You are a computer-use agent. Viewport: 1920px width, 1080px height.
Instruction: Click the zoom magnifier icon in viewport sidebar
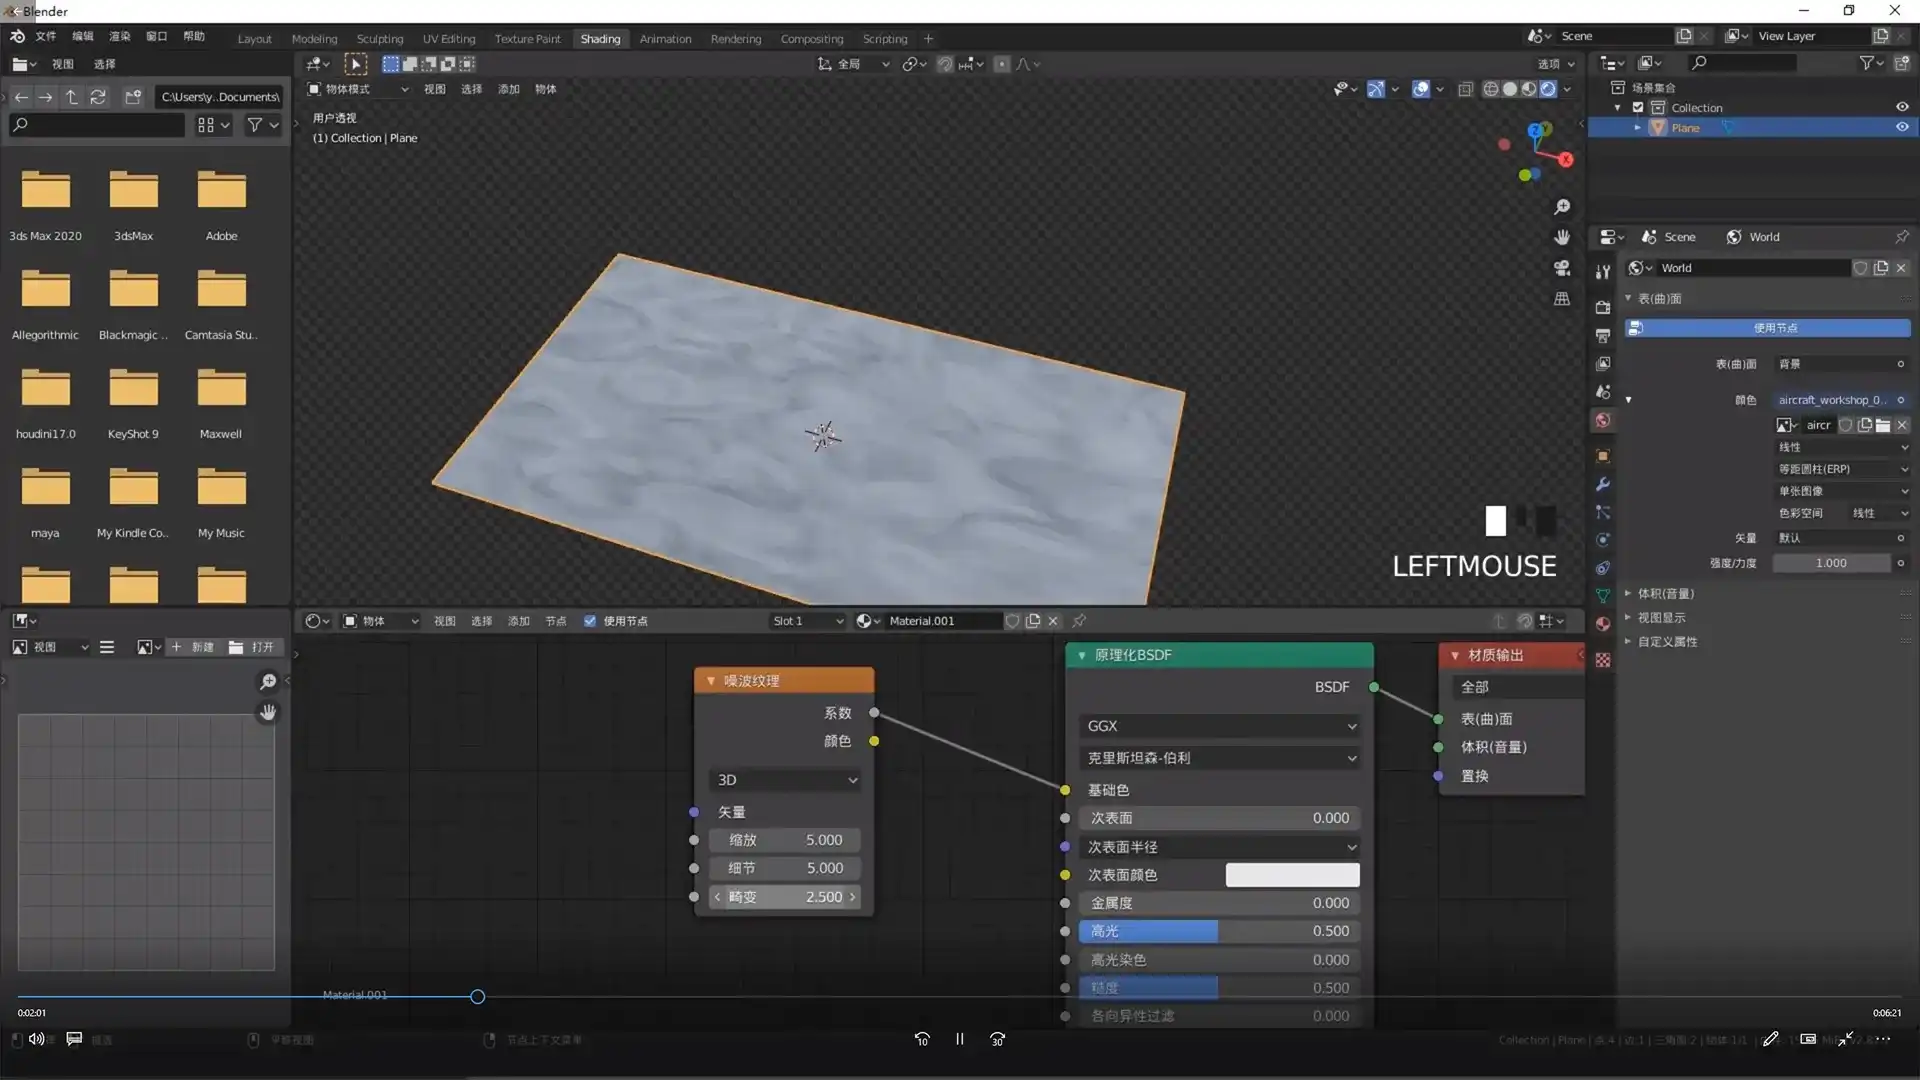(x=1562, y=207)
